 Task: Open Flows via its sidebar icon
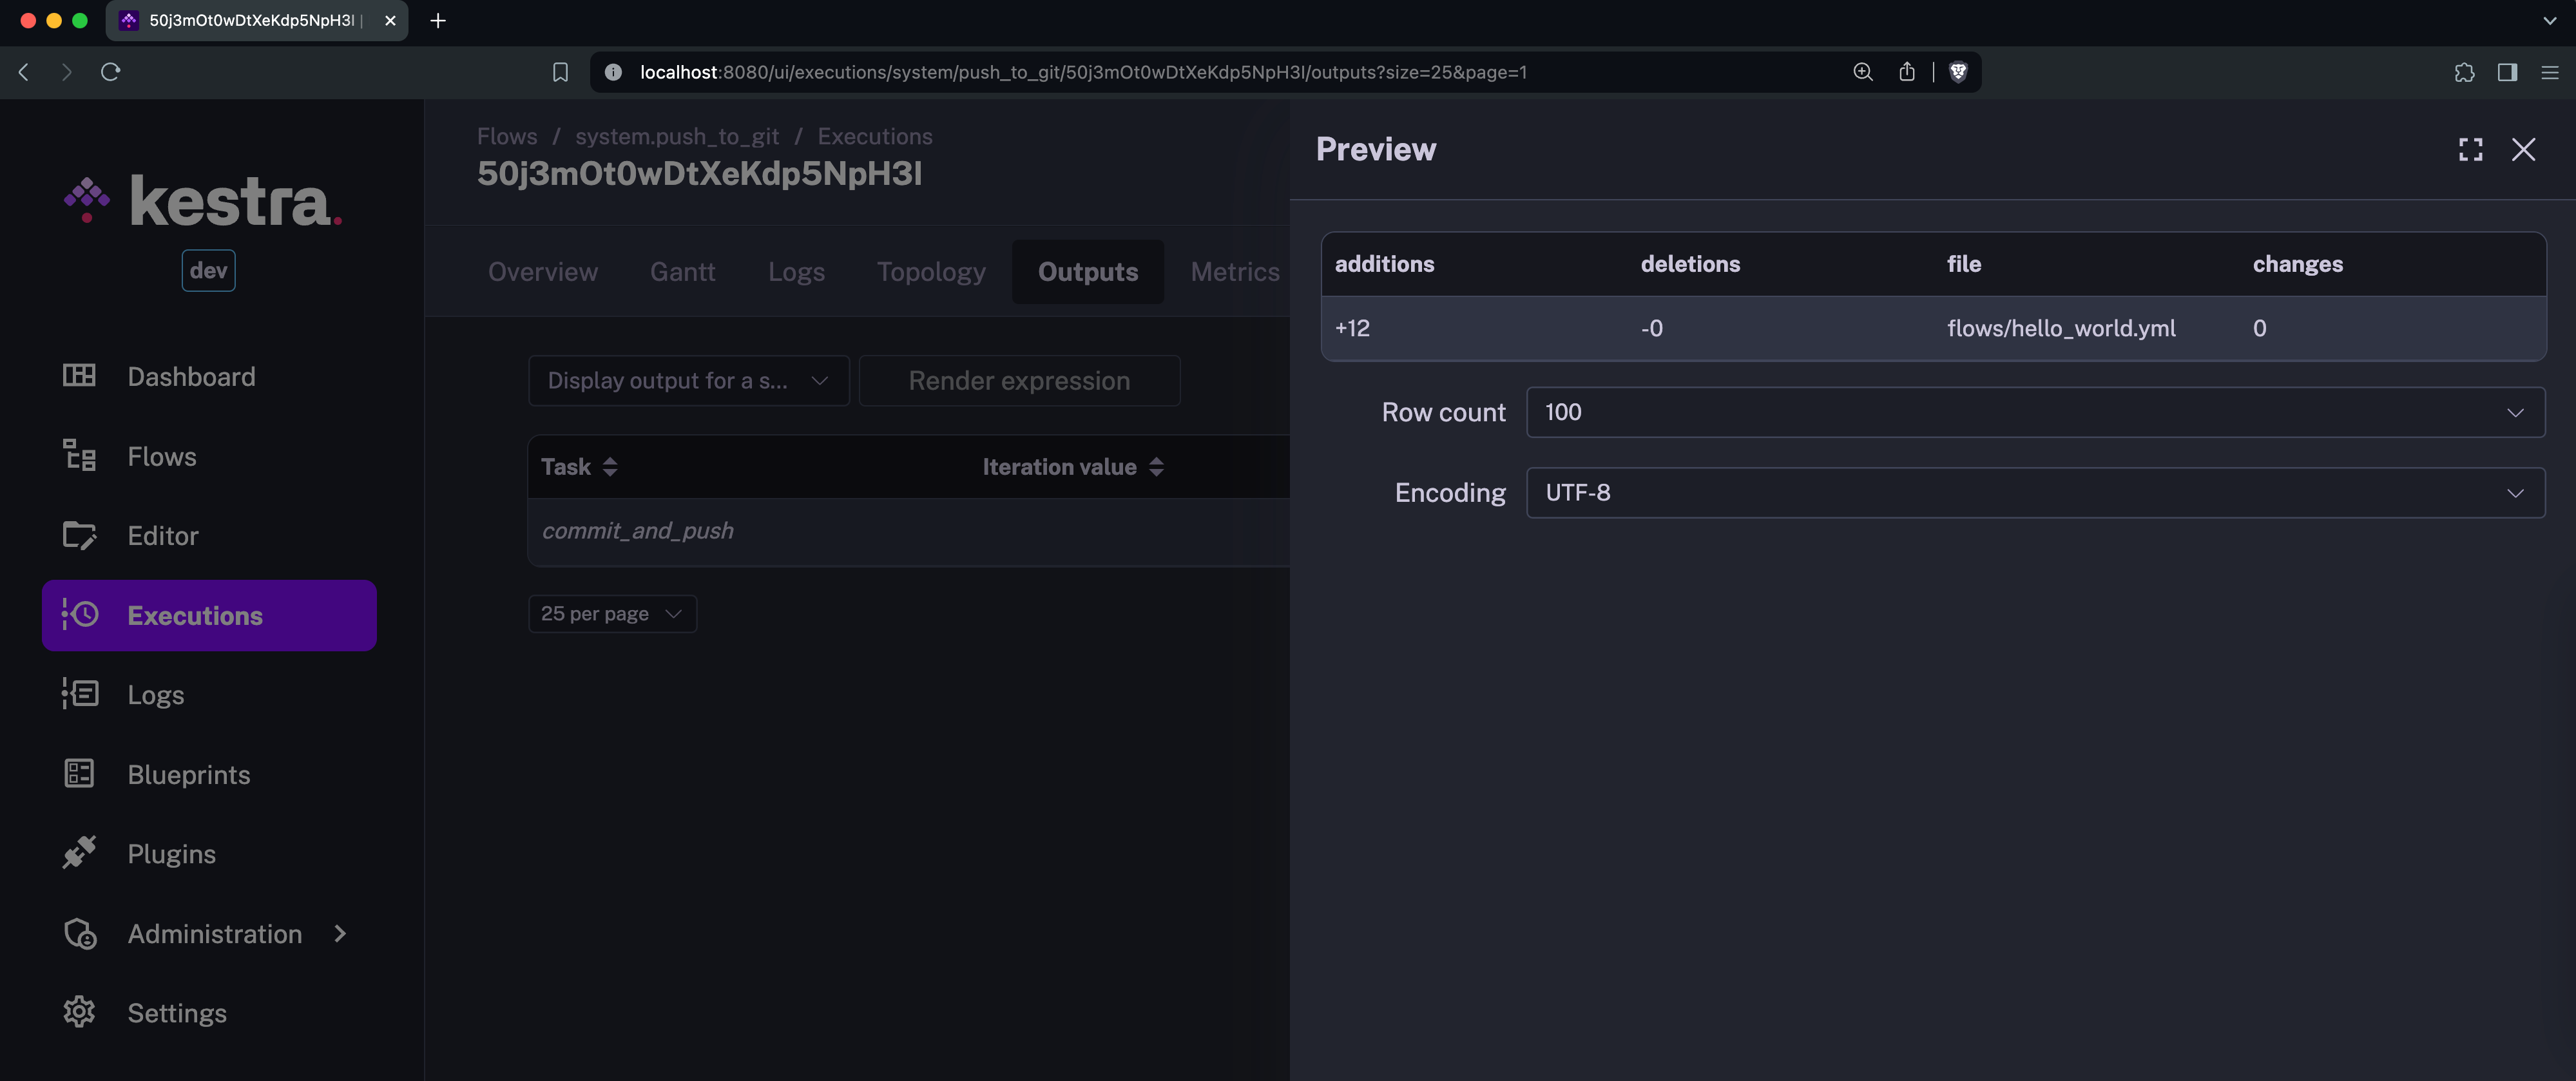pos(79,456)
